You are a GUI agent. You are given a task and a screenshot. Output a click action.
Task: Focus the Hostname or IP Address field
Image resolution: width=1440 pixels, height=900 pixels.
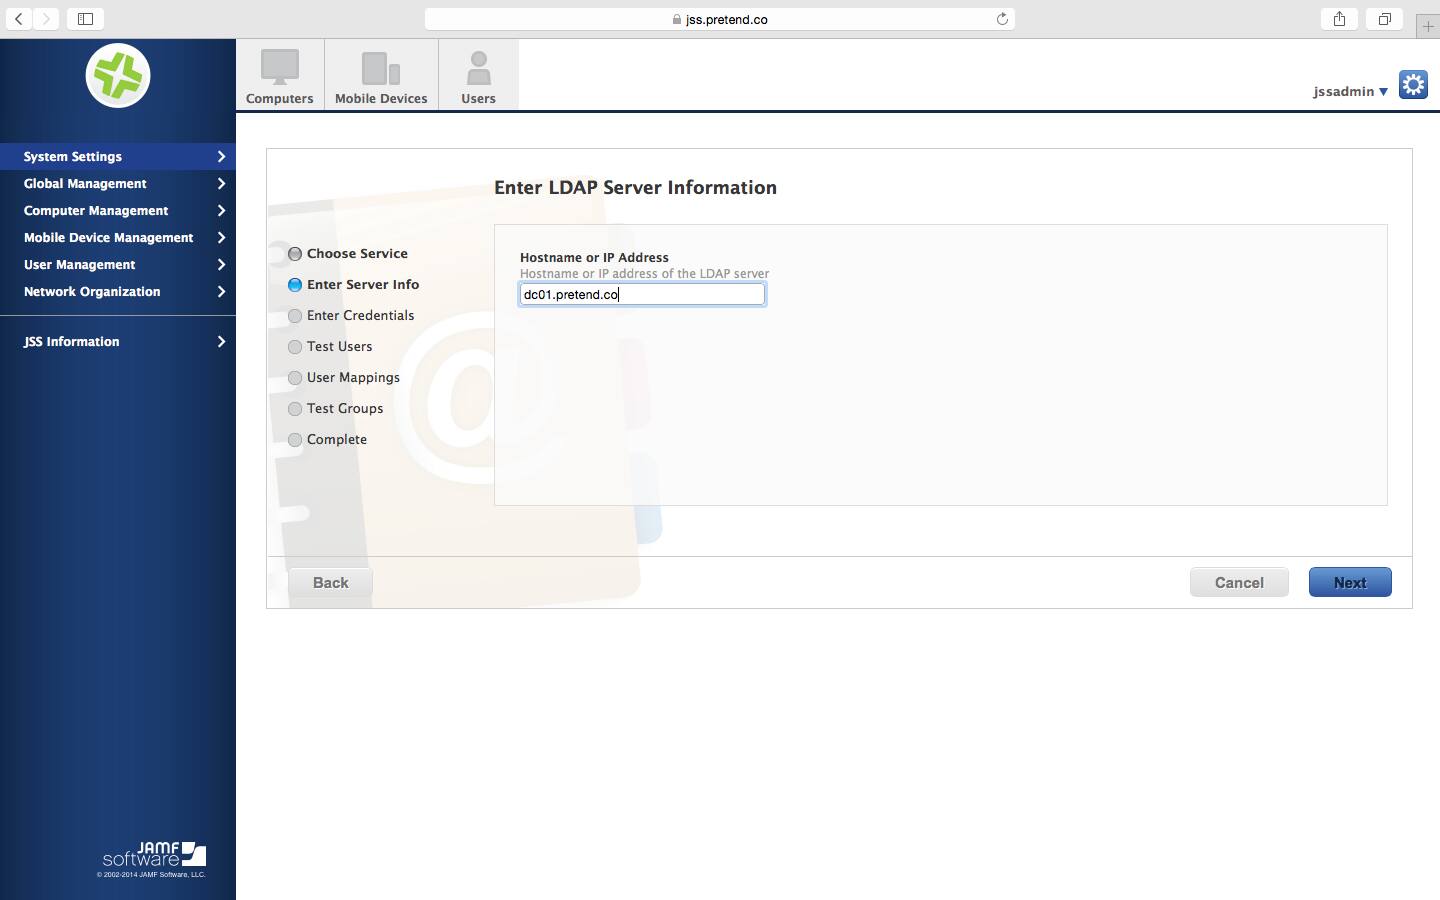click(642, 294)
